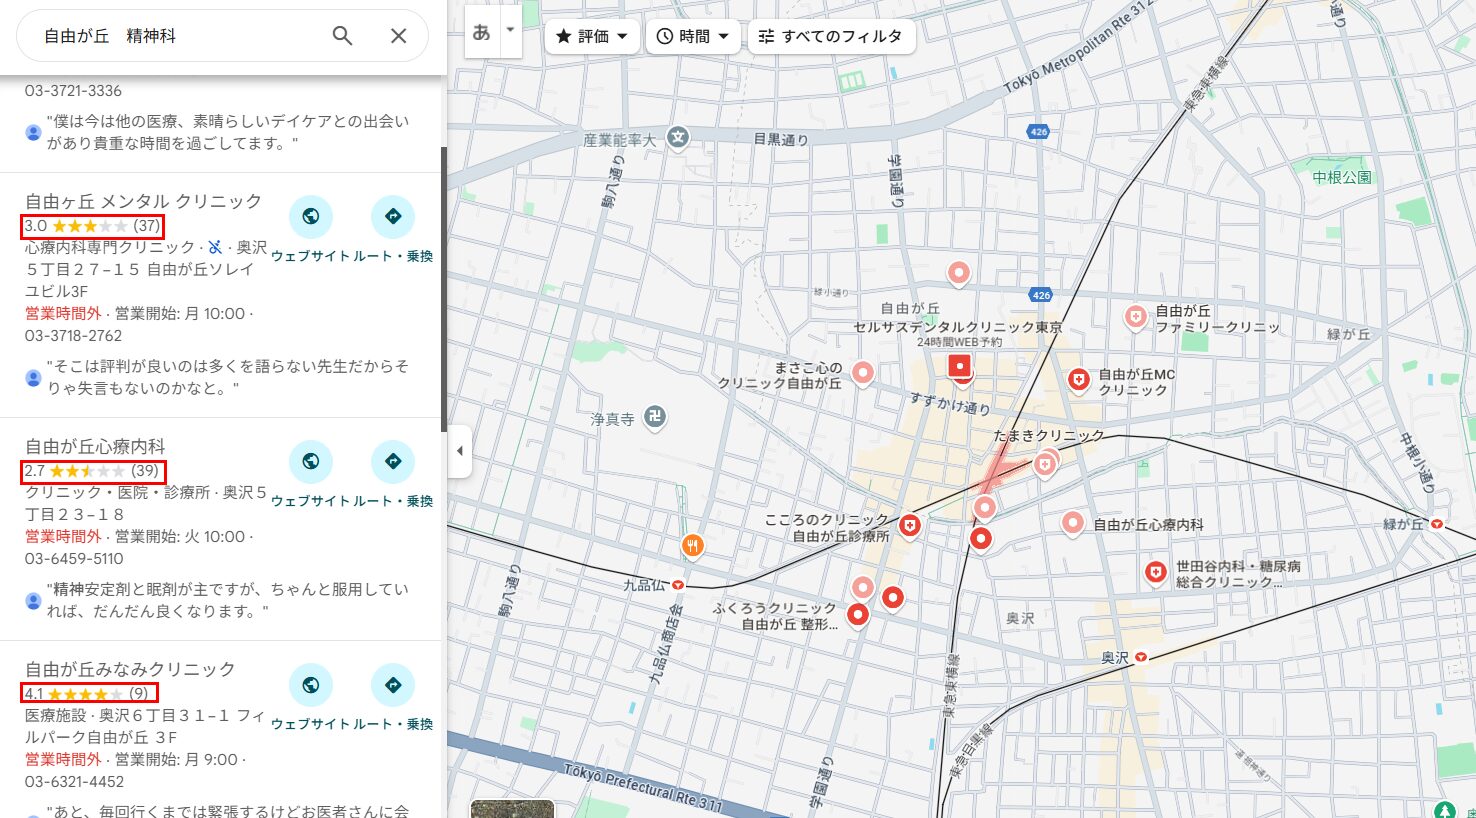The width and height of the screenshot is (1476, 818).
Task: Click the 4.1 rating with 9 reviews
Action: click(x=89, y=693)
